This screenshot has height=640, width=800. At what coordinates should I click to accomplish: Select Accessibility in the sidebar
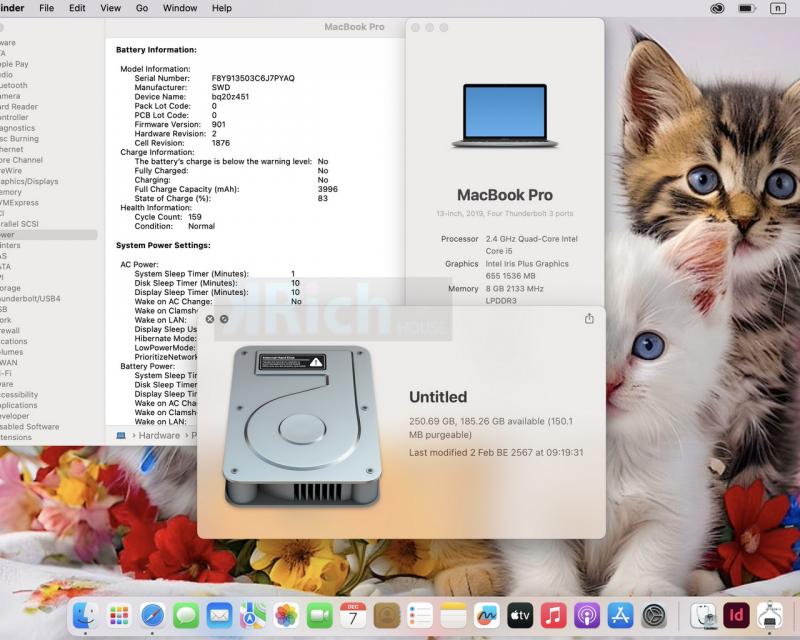[19, 395]
